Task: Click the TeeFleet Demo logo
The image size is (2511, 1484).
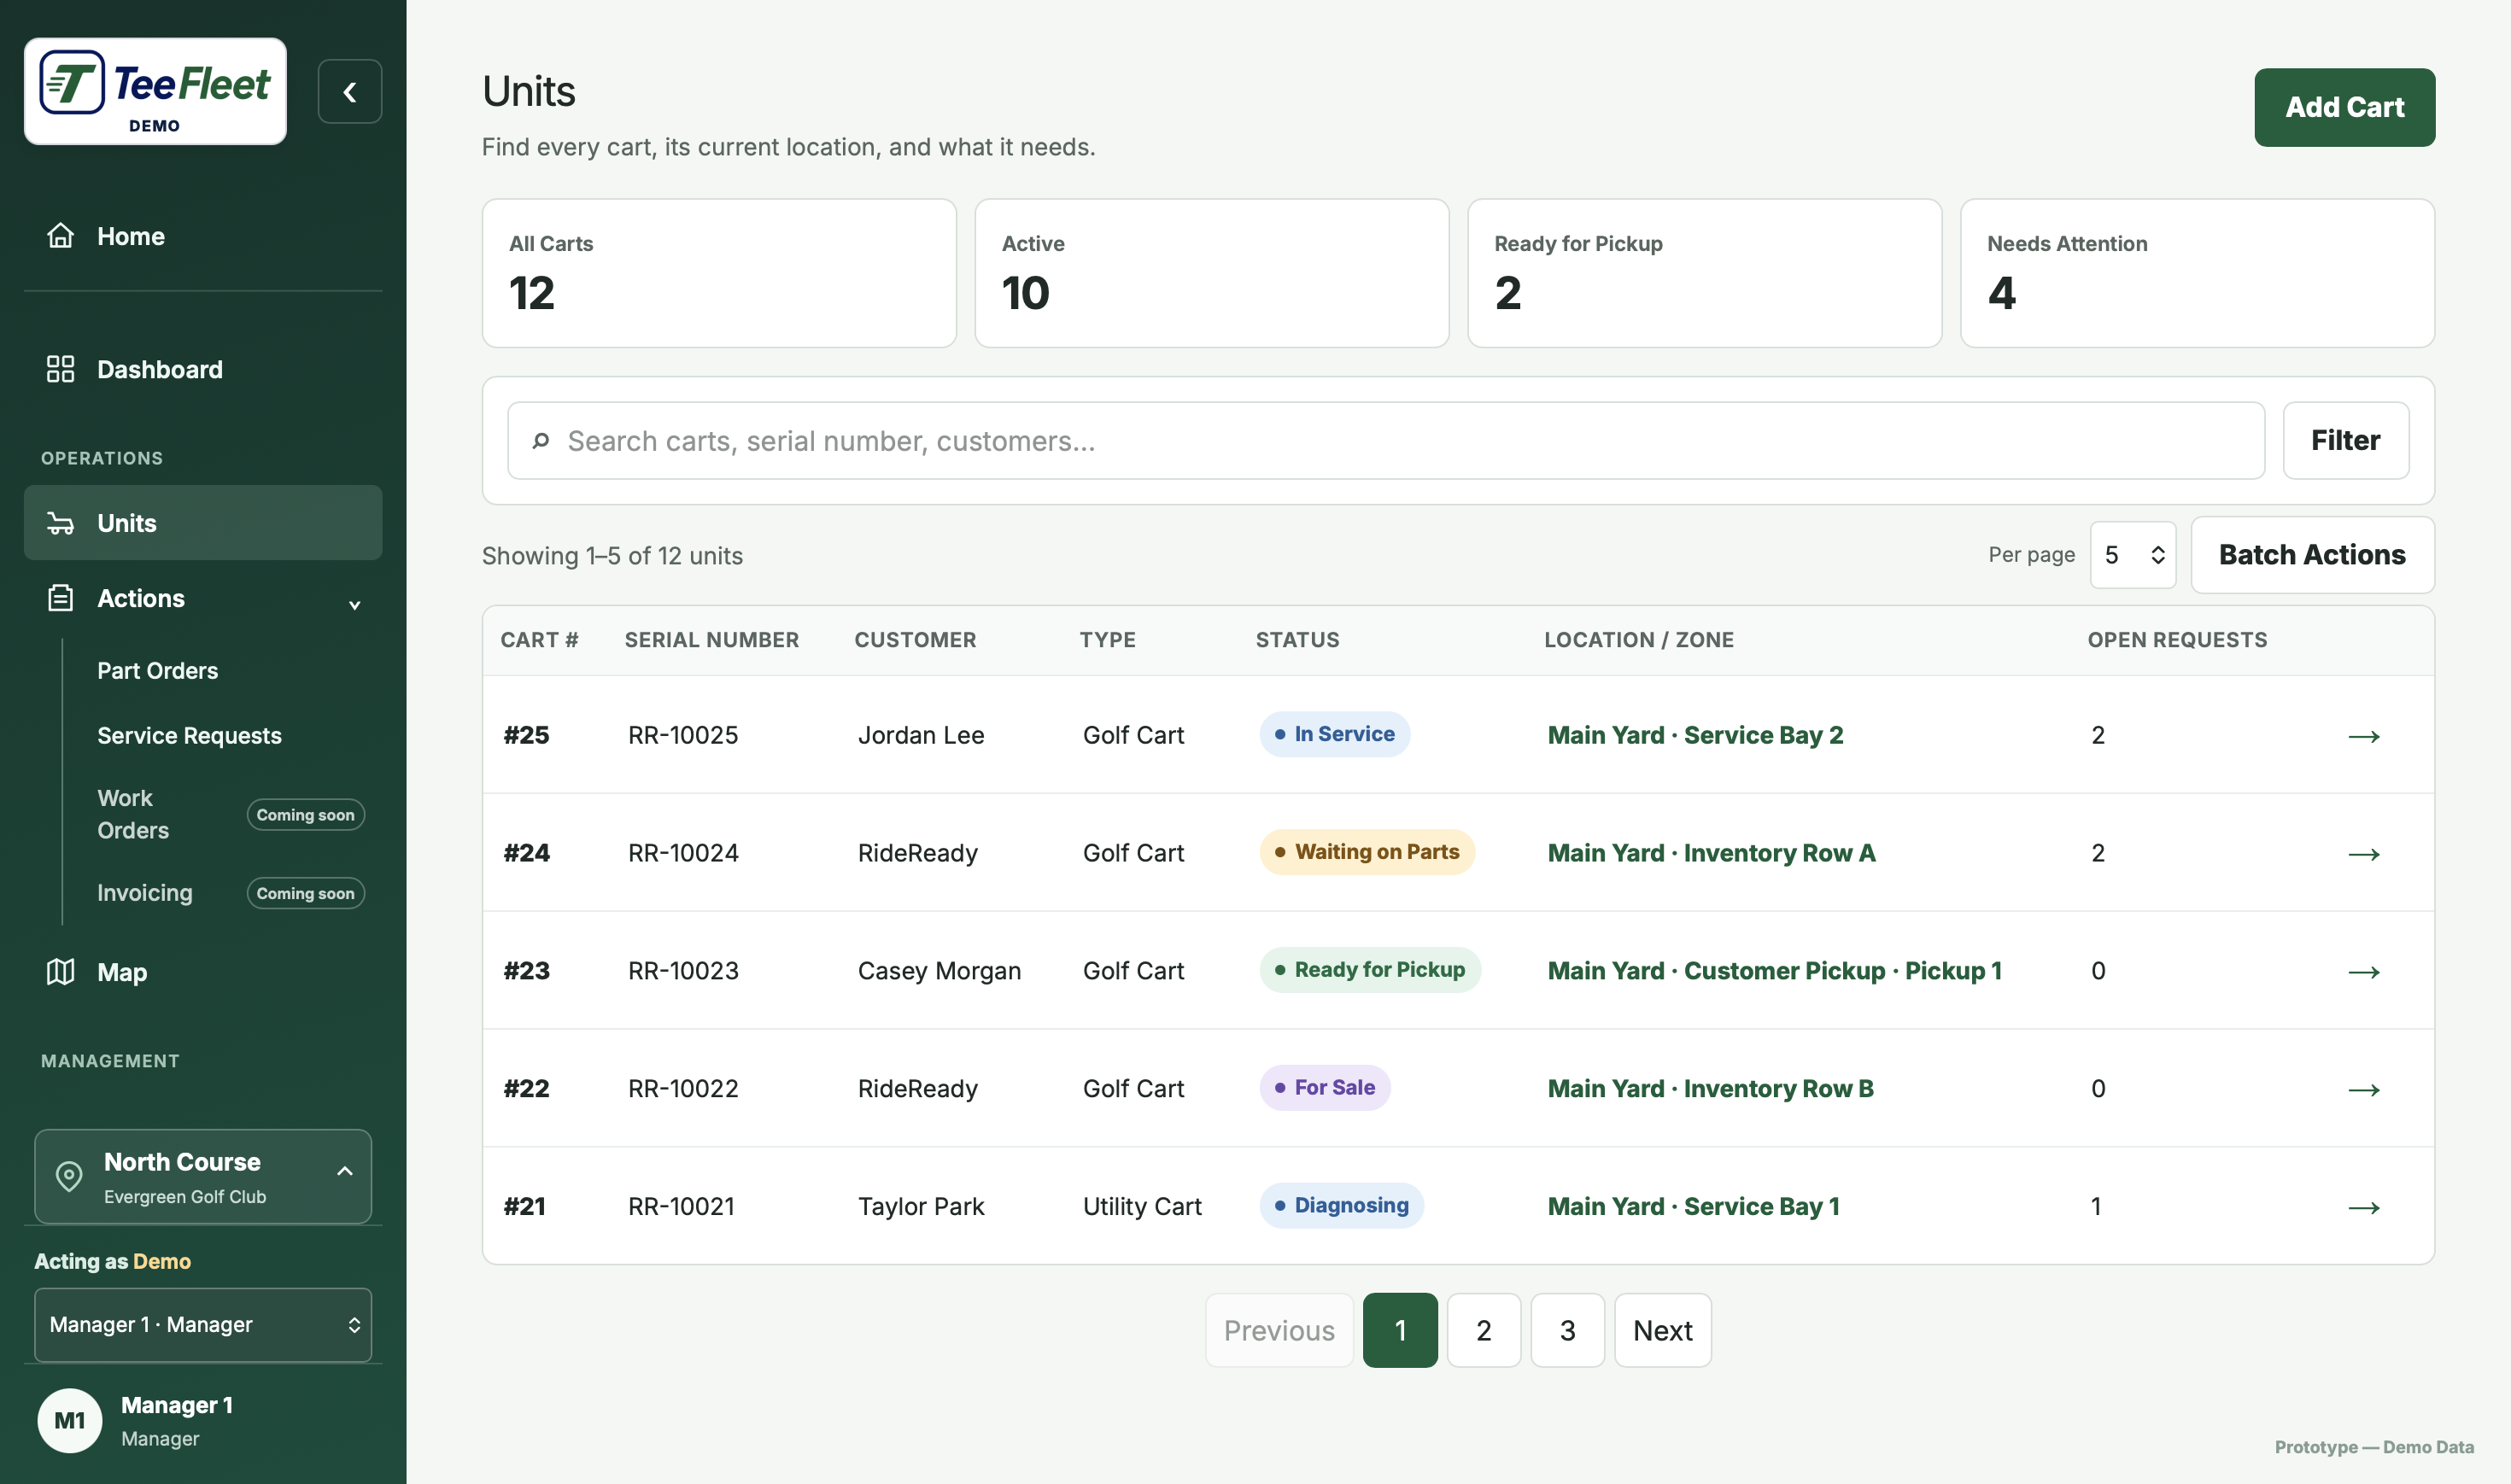Action: point(155,91)
